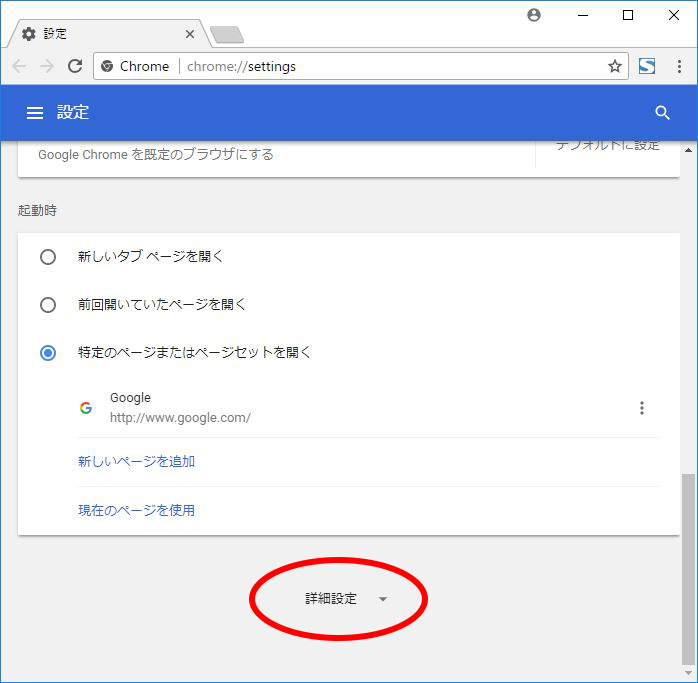Click the reload page icon
Viewport: 698px width, 683px height.
75,66
